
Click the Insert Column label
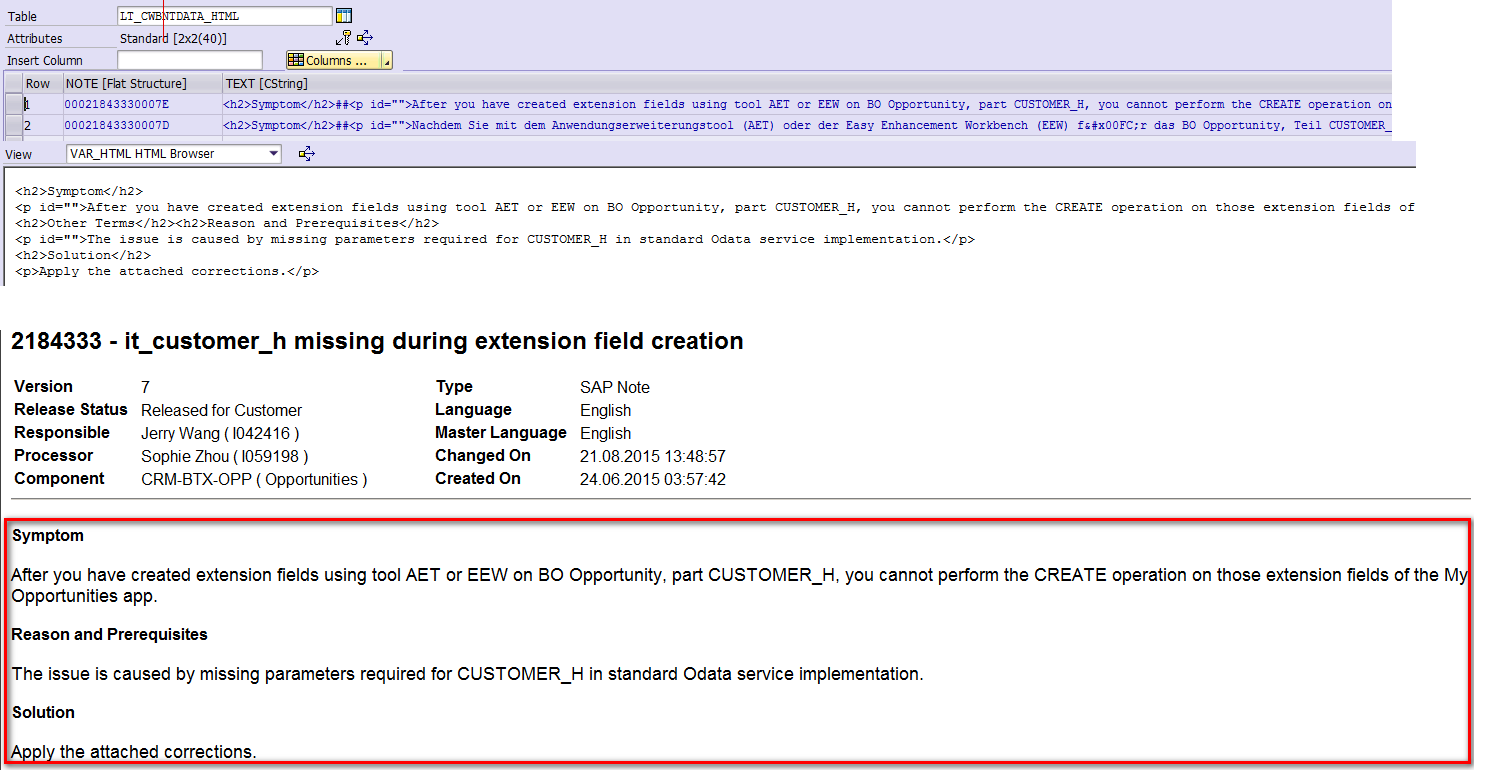[x=45, y=60]
